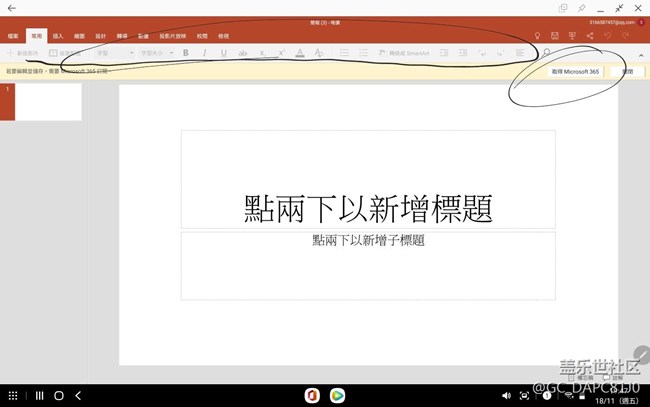Screen dimensions: 650x407
Task: Select slide 1 thumbnail in panel
Action: 48,103
